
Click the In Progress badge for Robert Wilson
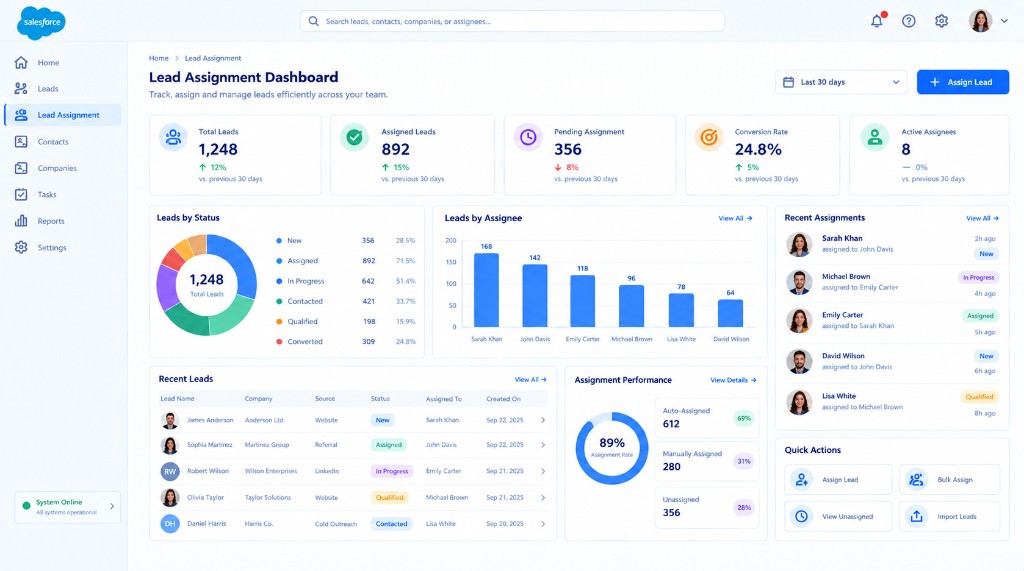(x=391, y=471)
